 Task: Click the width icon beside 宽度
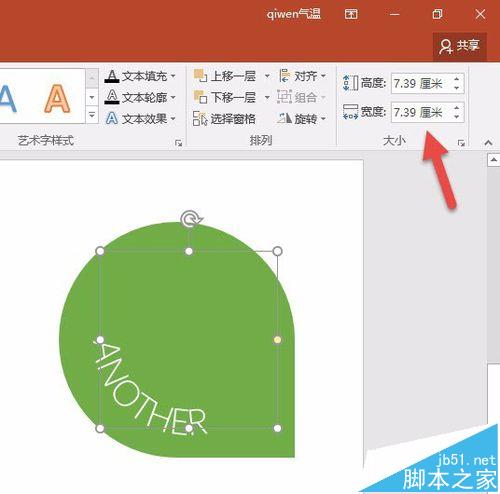coord(350,112)
